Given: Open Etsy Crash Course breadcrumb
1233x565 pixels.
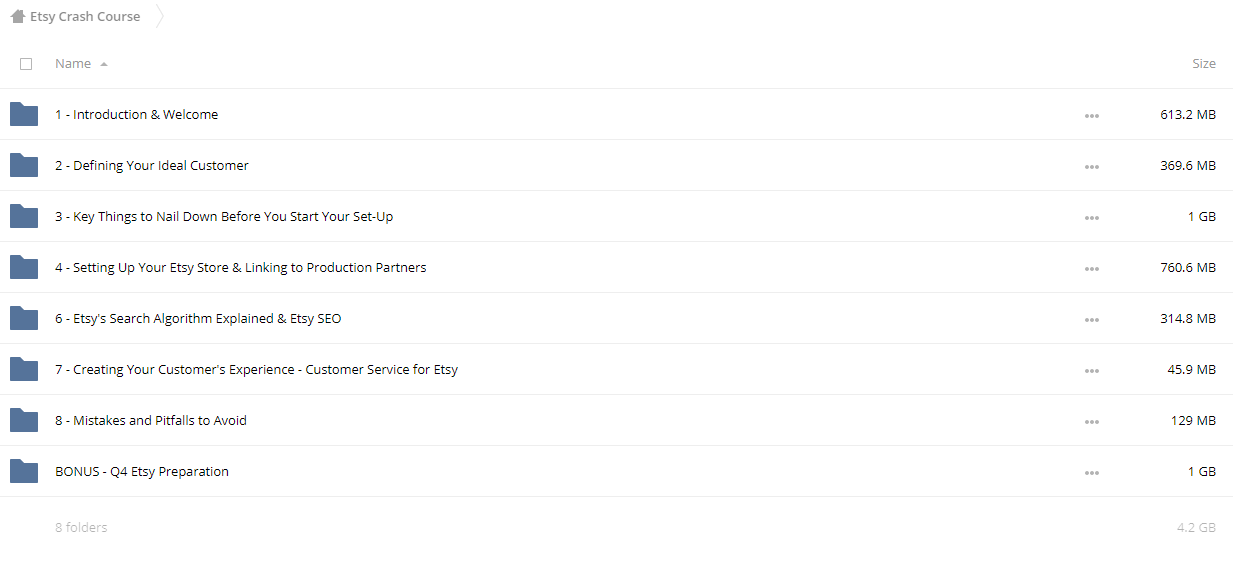Looking at the screenshot, I should coord(85,17).
